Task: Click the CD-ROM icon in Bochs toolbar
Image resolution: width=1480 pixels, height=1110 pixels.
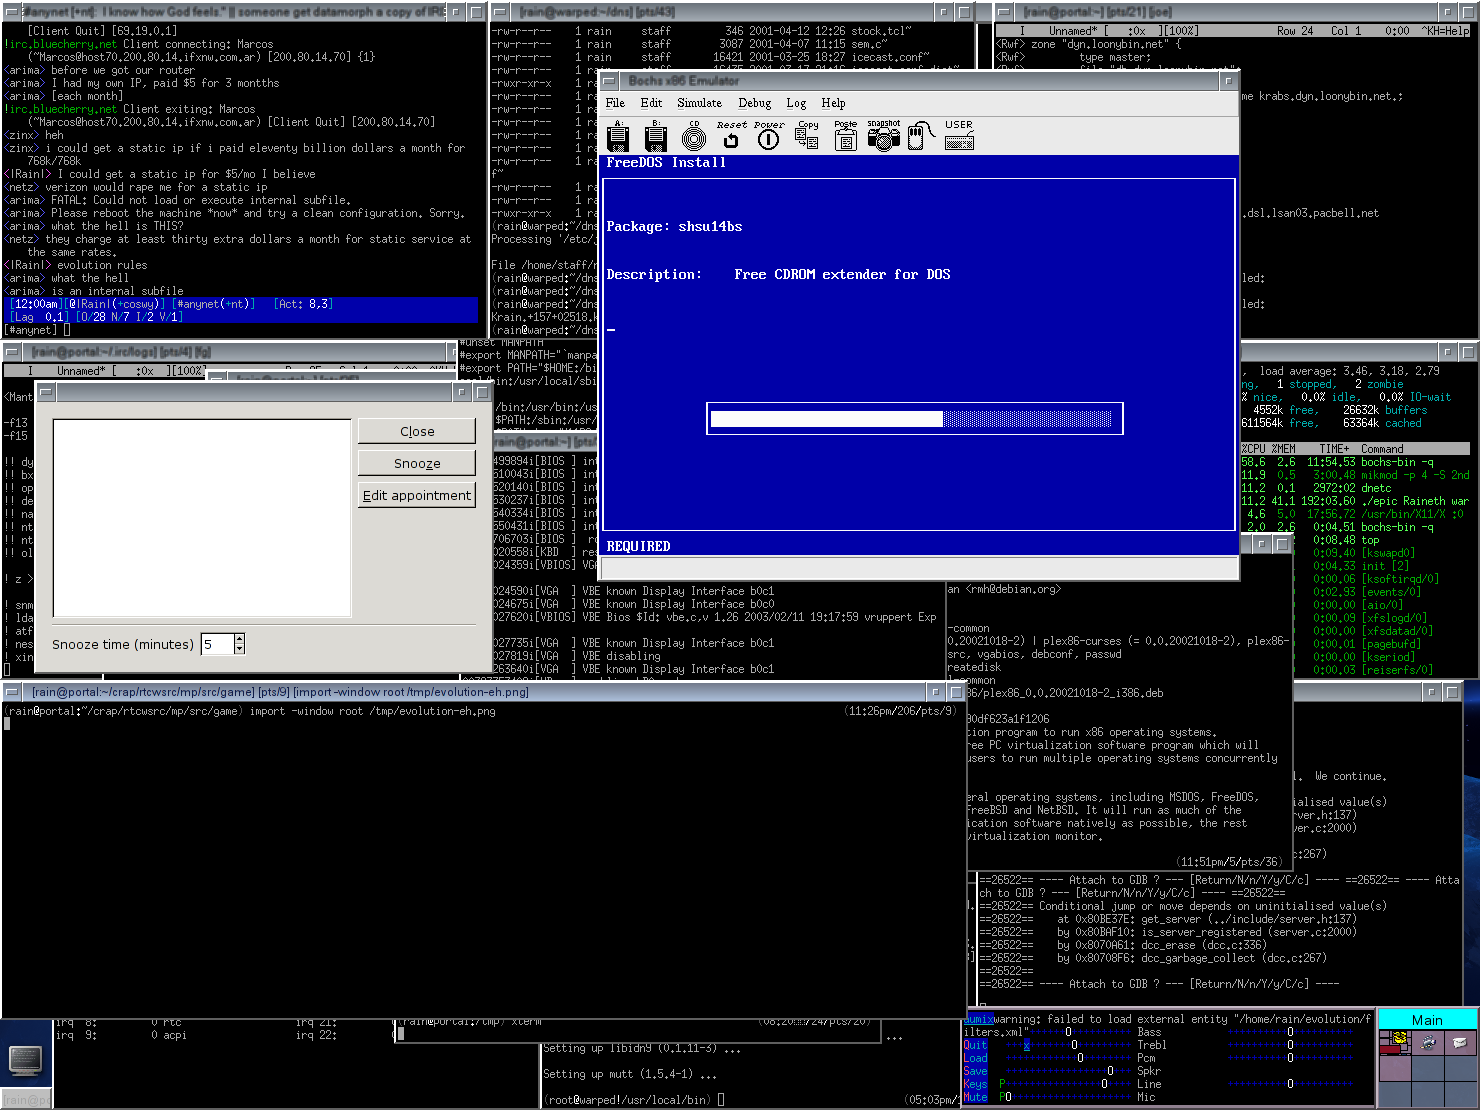Action: pos(693,137)
